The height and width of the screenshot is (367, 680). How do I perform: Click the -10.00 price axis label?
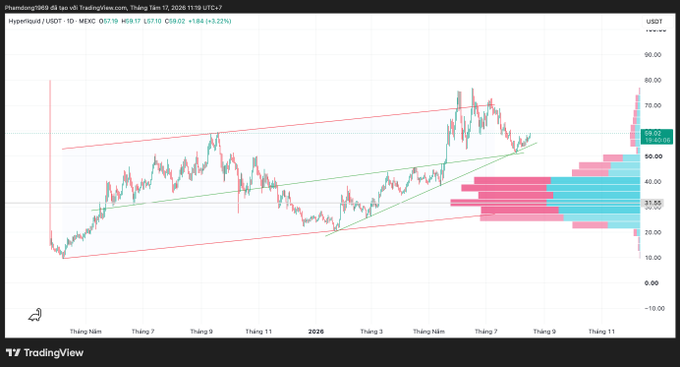[654, 308]
